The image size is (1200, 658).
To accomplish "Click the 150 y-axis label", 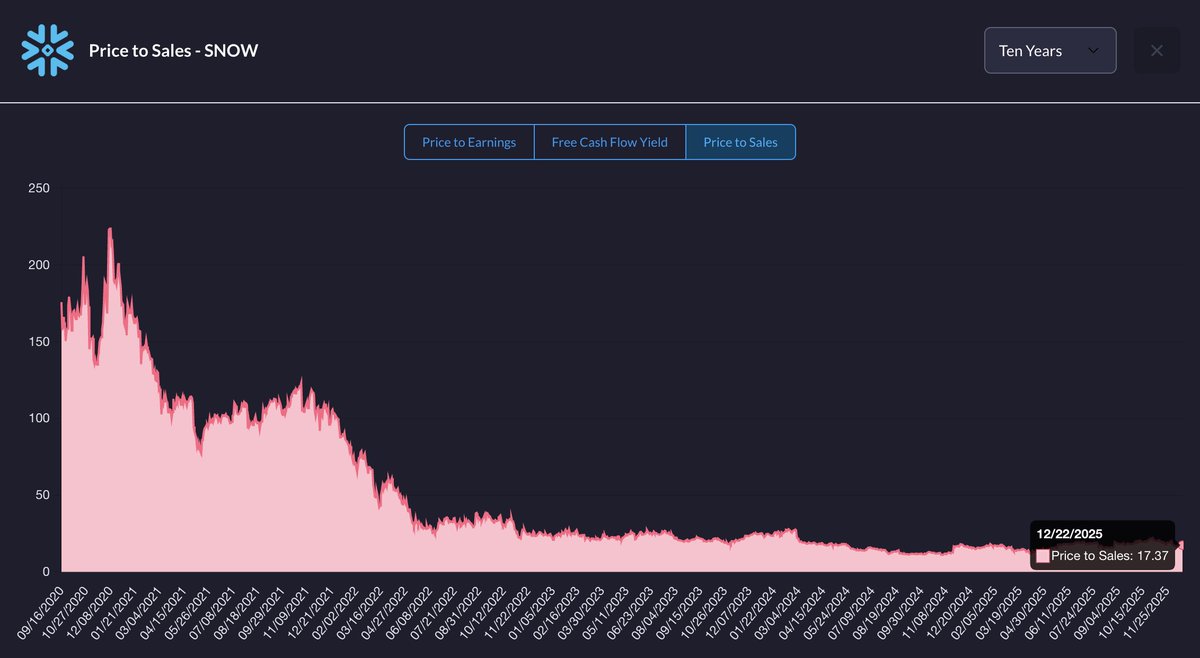I will [x=38, y=342].
